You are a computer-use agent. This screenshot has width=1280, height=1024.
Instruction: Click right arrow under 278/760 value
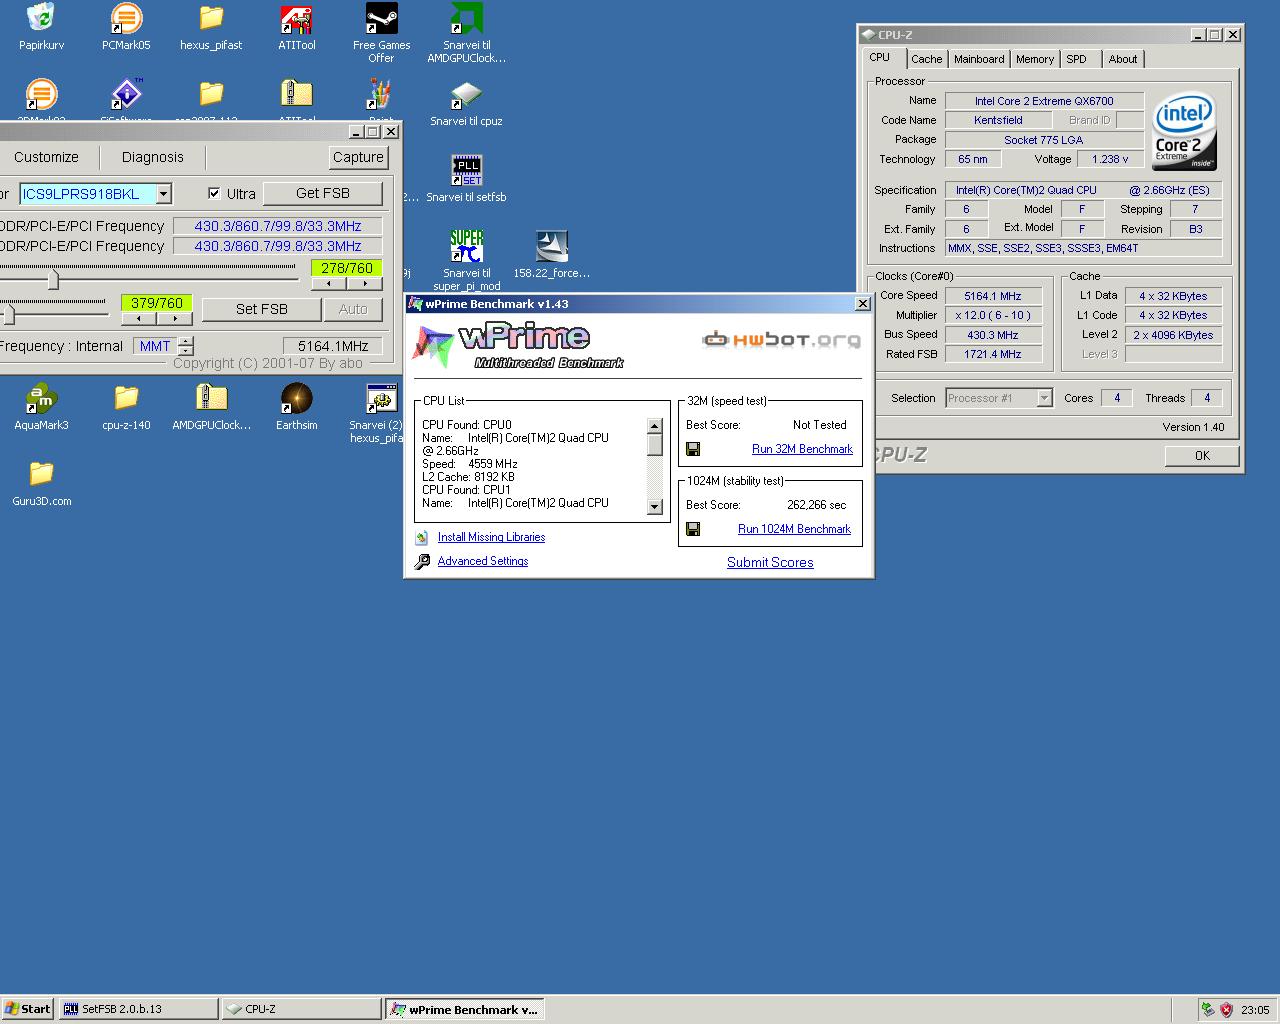364,284
